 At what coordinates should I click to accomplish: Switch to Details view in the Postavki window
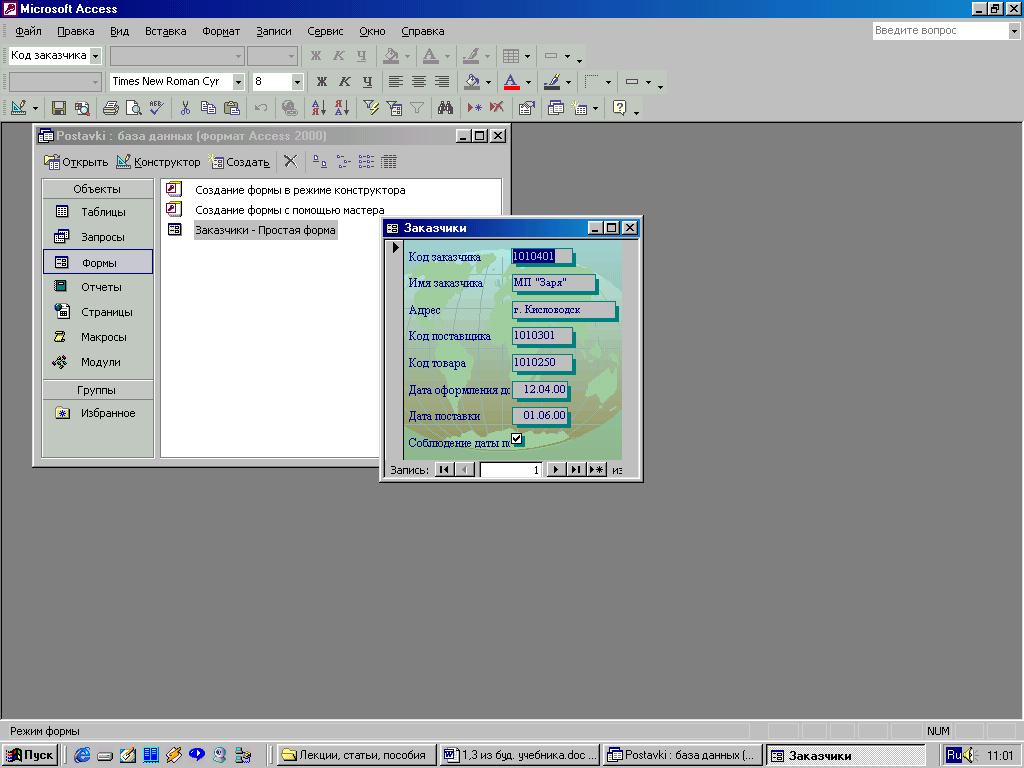(x=389, y=161)
